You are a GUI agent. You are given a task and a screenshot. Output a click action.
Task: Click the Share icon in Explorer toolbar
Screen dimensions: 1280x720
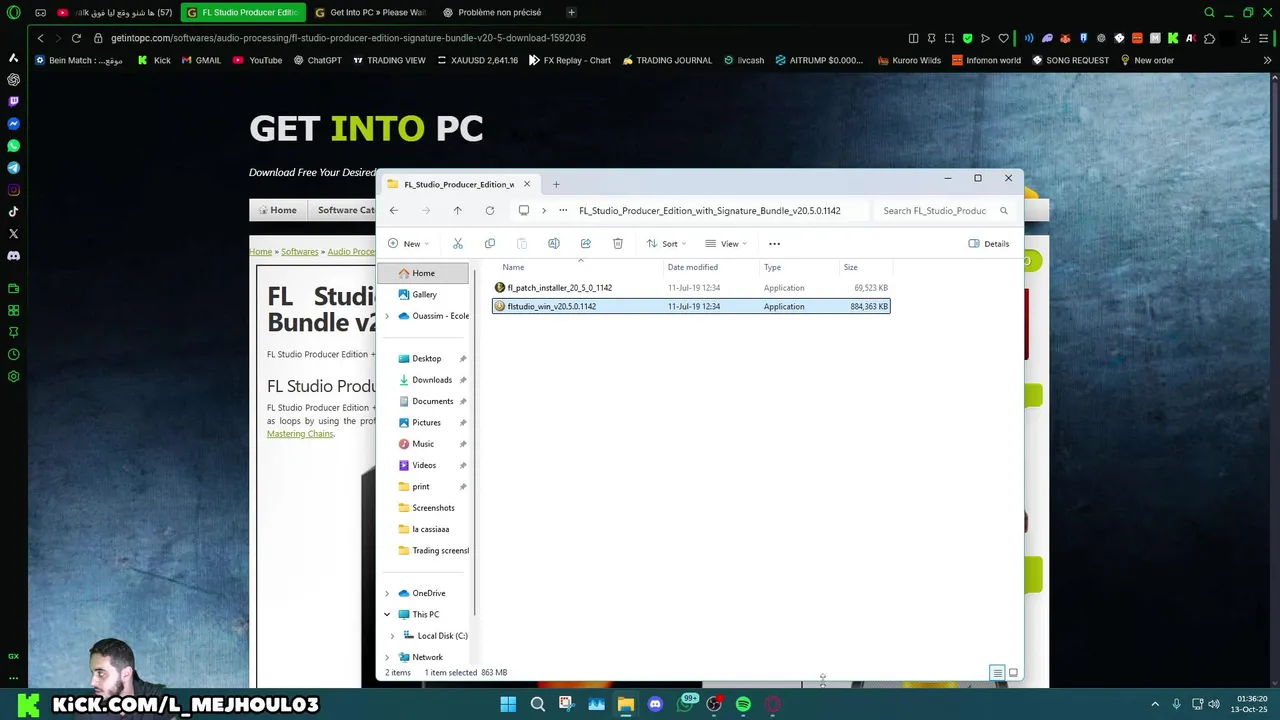pos(586,243)
